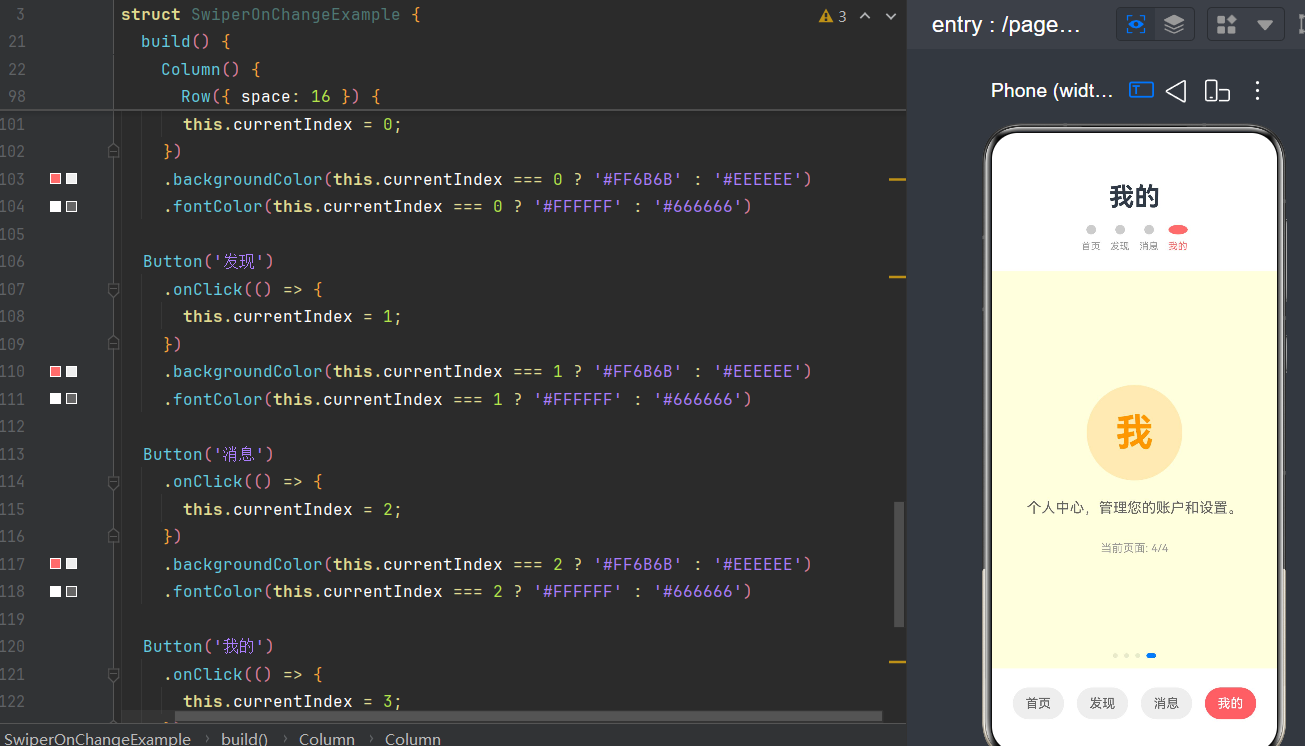Click the warning triangle indicator showing 3
This screenshot has height=746, width=1305.
tap(833, 16)
